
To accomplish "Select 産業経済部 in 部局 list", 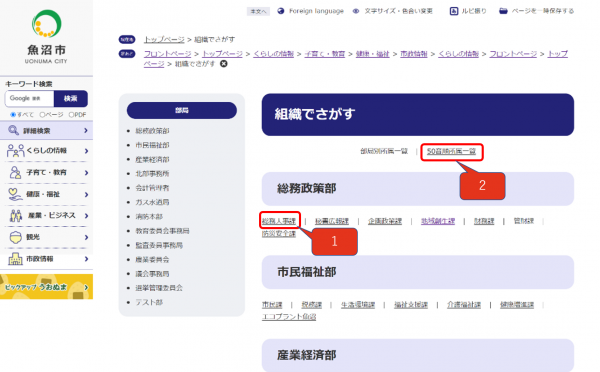I will 152,160.
